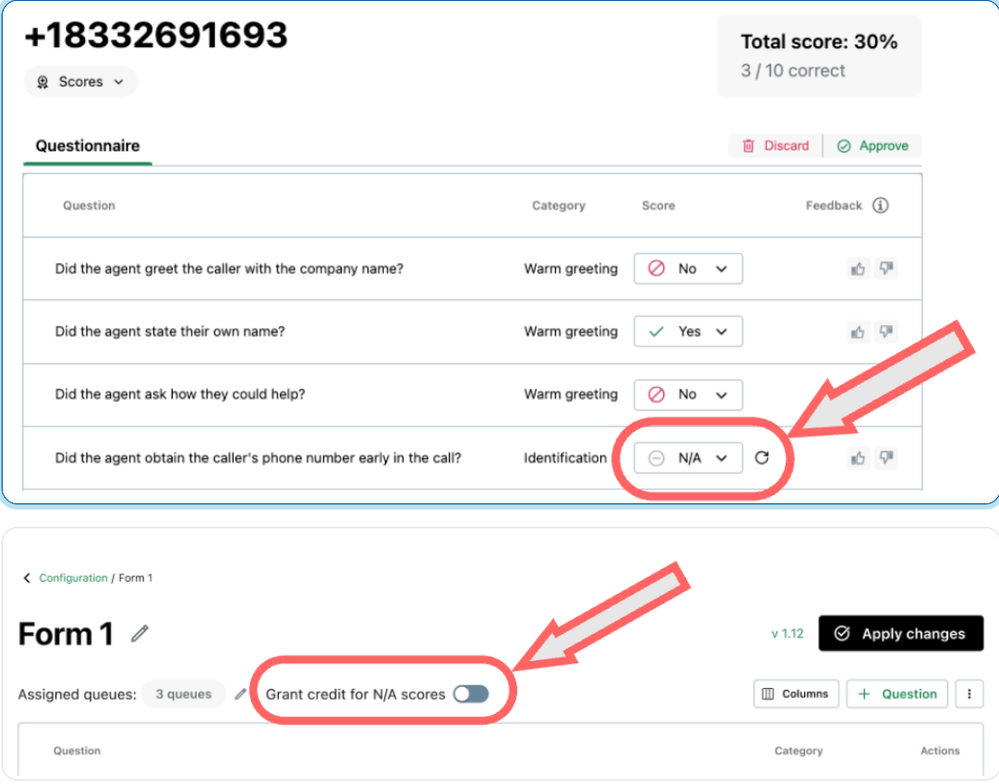
Task: Open the three-dot more options menu
Action: click(969, 694)
